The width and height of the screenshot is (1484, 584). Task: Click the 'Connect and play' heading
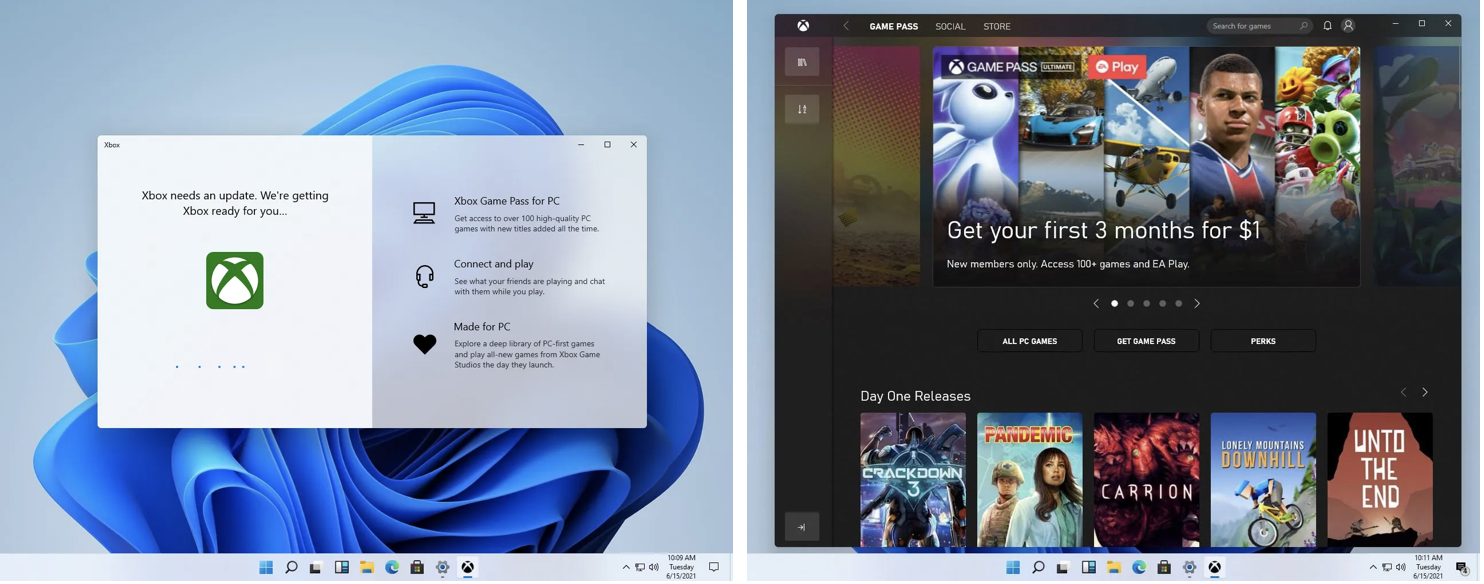pos(495,265)
